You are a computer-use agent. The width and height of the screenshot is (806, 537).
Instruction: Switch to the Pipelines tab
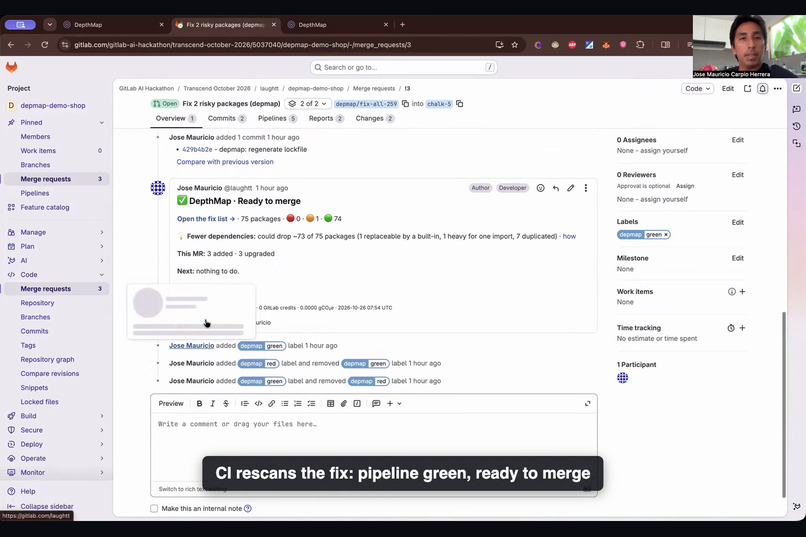tap(277, 118)
